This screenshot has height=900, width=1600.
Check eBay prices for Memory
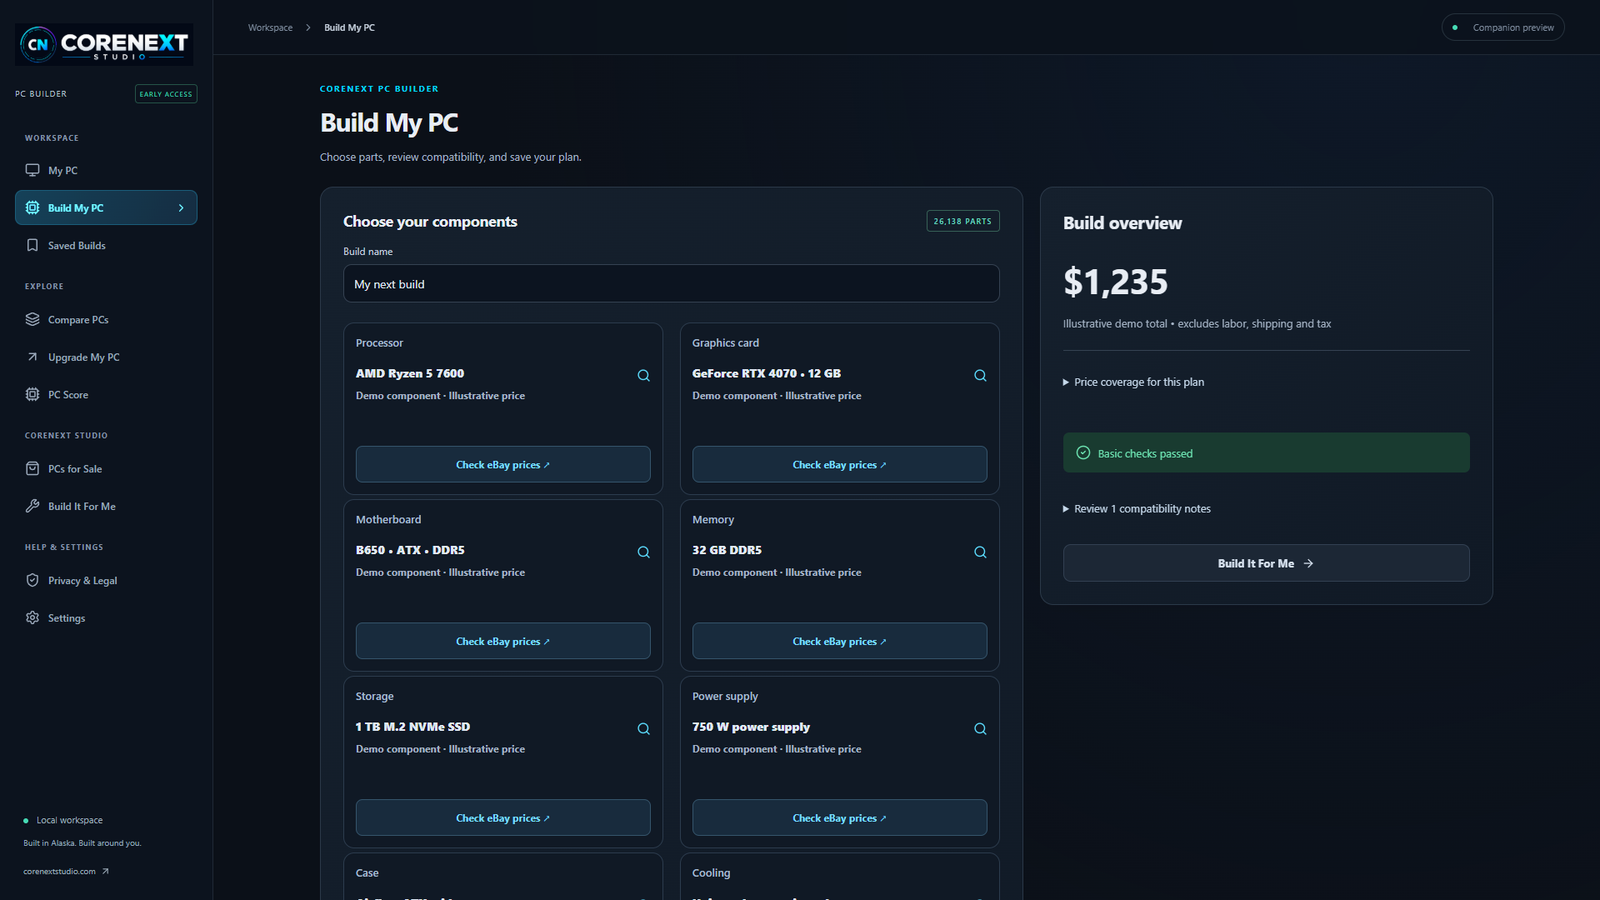(839, 641)
